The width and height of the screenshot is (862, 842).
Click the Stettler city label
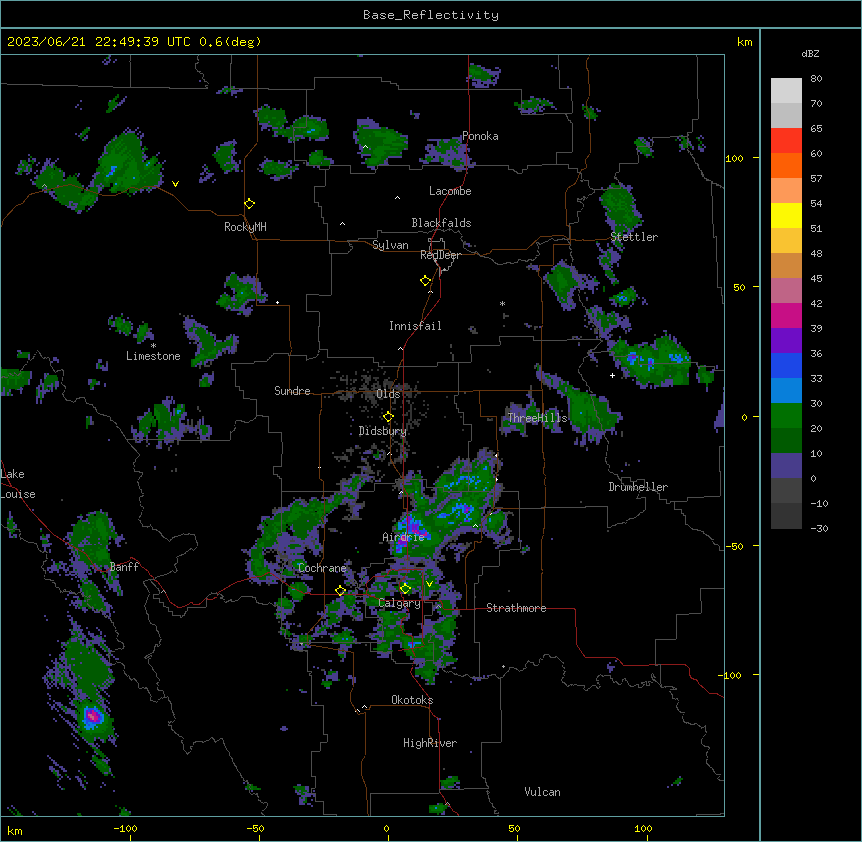[x=634, y=237]
